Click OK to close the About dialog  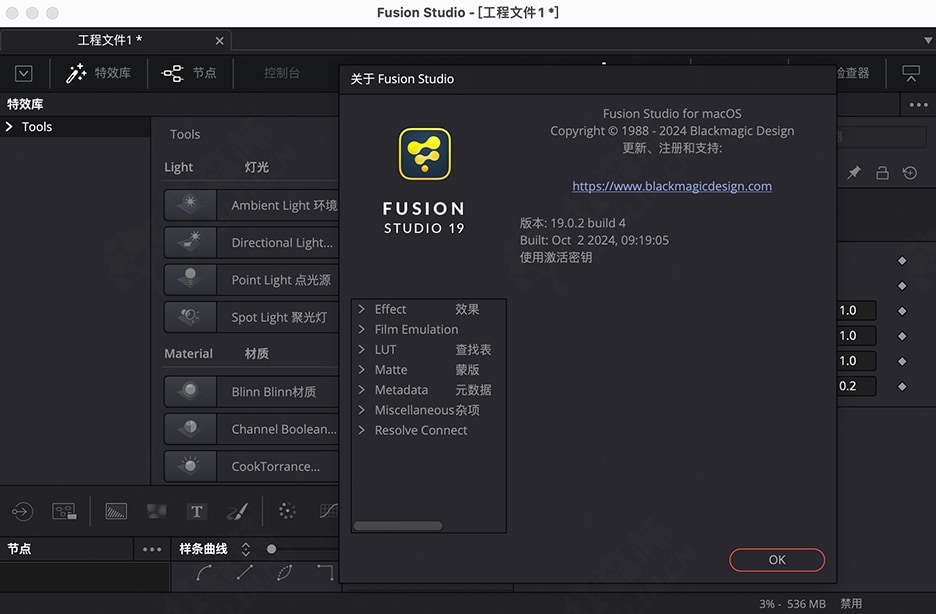point(777,560)
